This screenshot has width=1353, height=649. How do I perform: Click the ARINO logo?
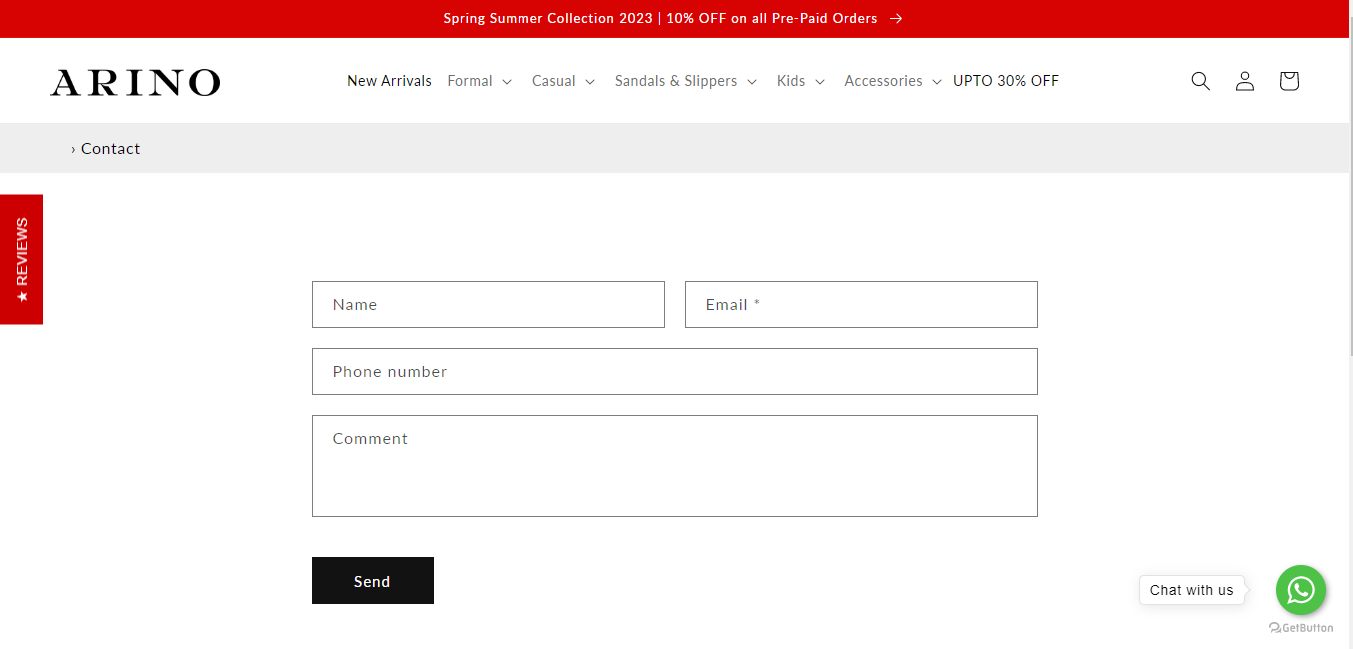click(135, 82)
